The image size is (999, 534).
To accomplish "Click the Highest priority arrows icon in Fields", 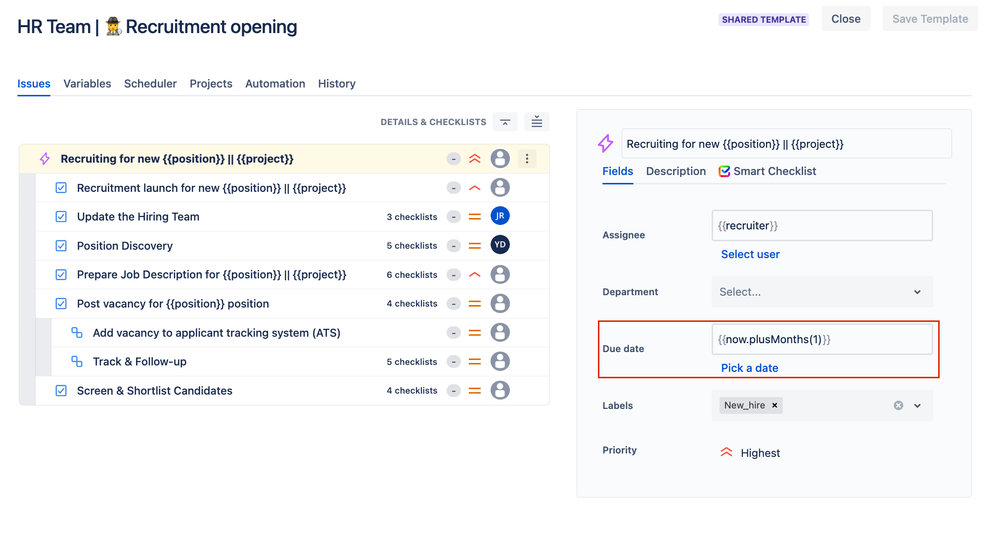I will (726, 452).
